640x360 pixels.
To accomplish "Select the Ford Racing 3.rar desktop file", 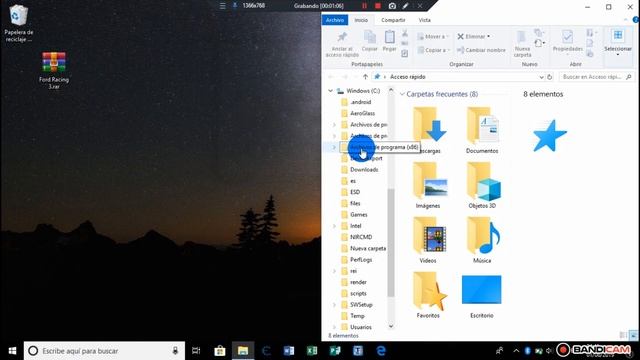I will 54,70.
